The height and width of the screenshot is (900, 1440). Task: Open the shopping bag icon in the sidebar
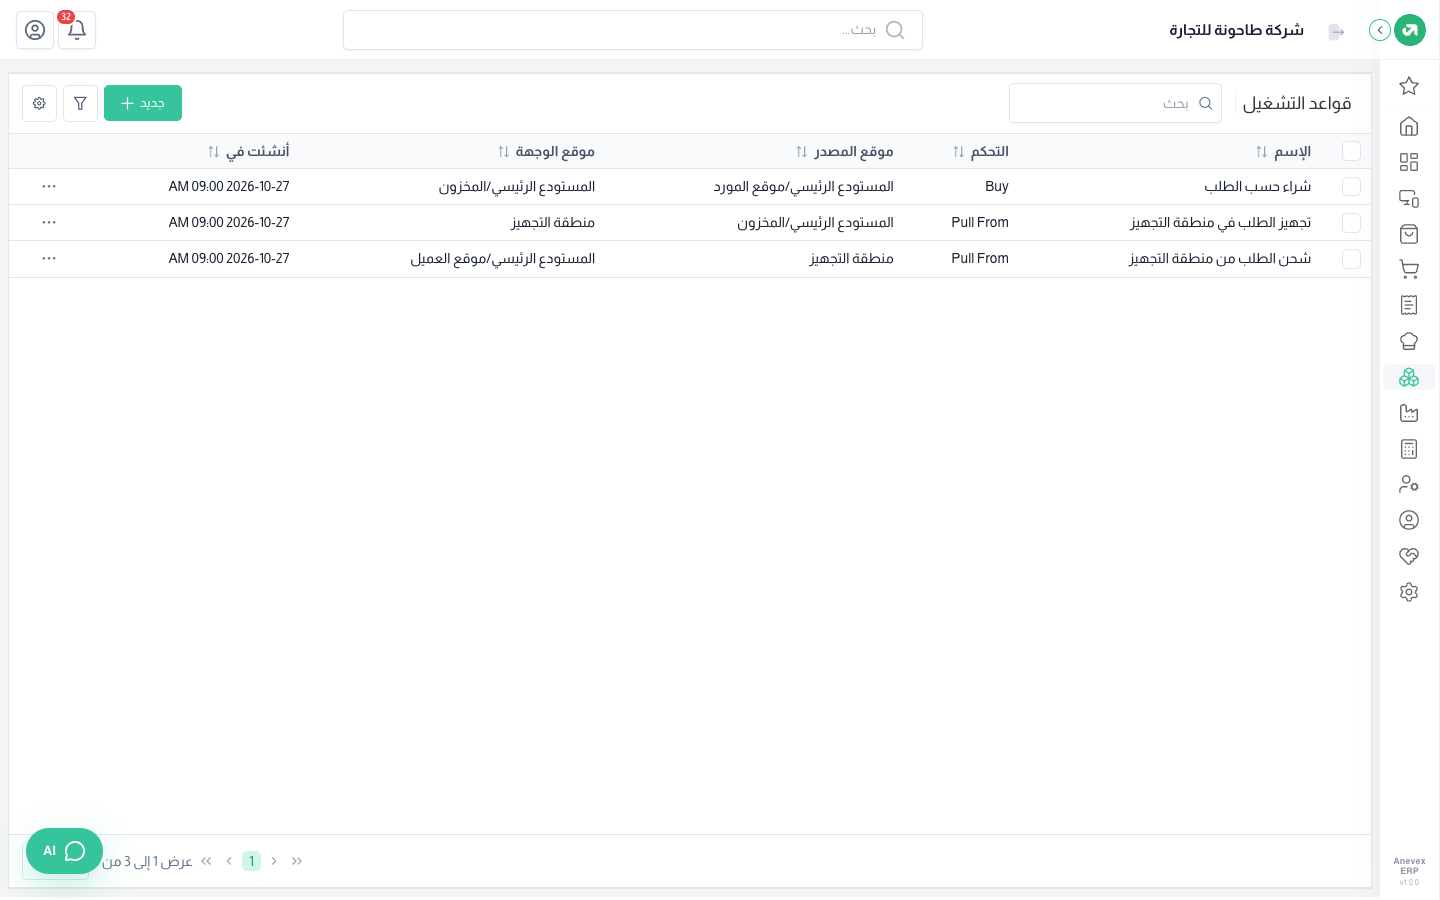1409,234
